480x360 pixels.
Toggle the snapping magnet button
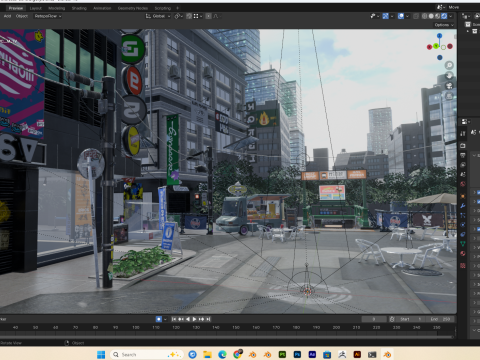(x=189, y=16)
